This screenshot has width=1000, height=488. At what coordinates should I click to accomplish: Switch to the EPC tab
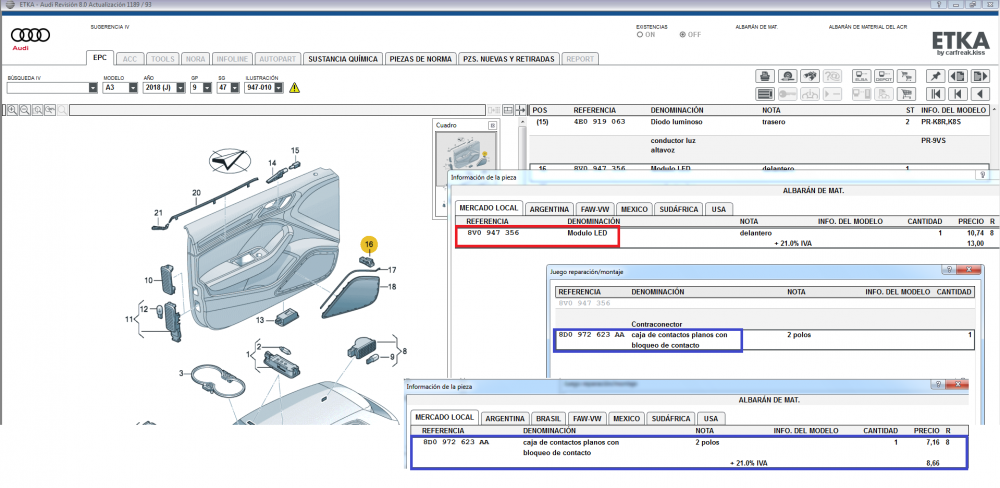point(100,58)
